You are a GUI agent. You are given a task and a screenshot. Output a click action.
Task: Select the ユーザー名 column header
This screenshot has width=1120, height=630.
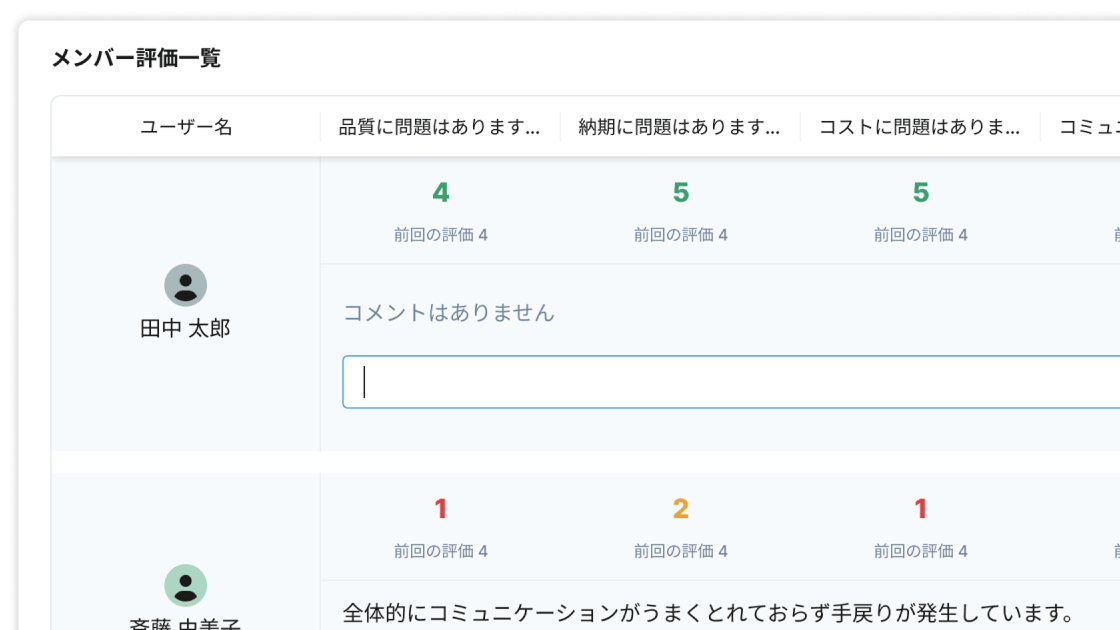tap(186, 127)
